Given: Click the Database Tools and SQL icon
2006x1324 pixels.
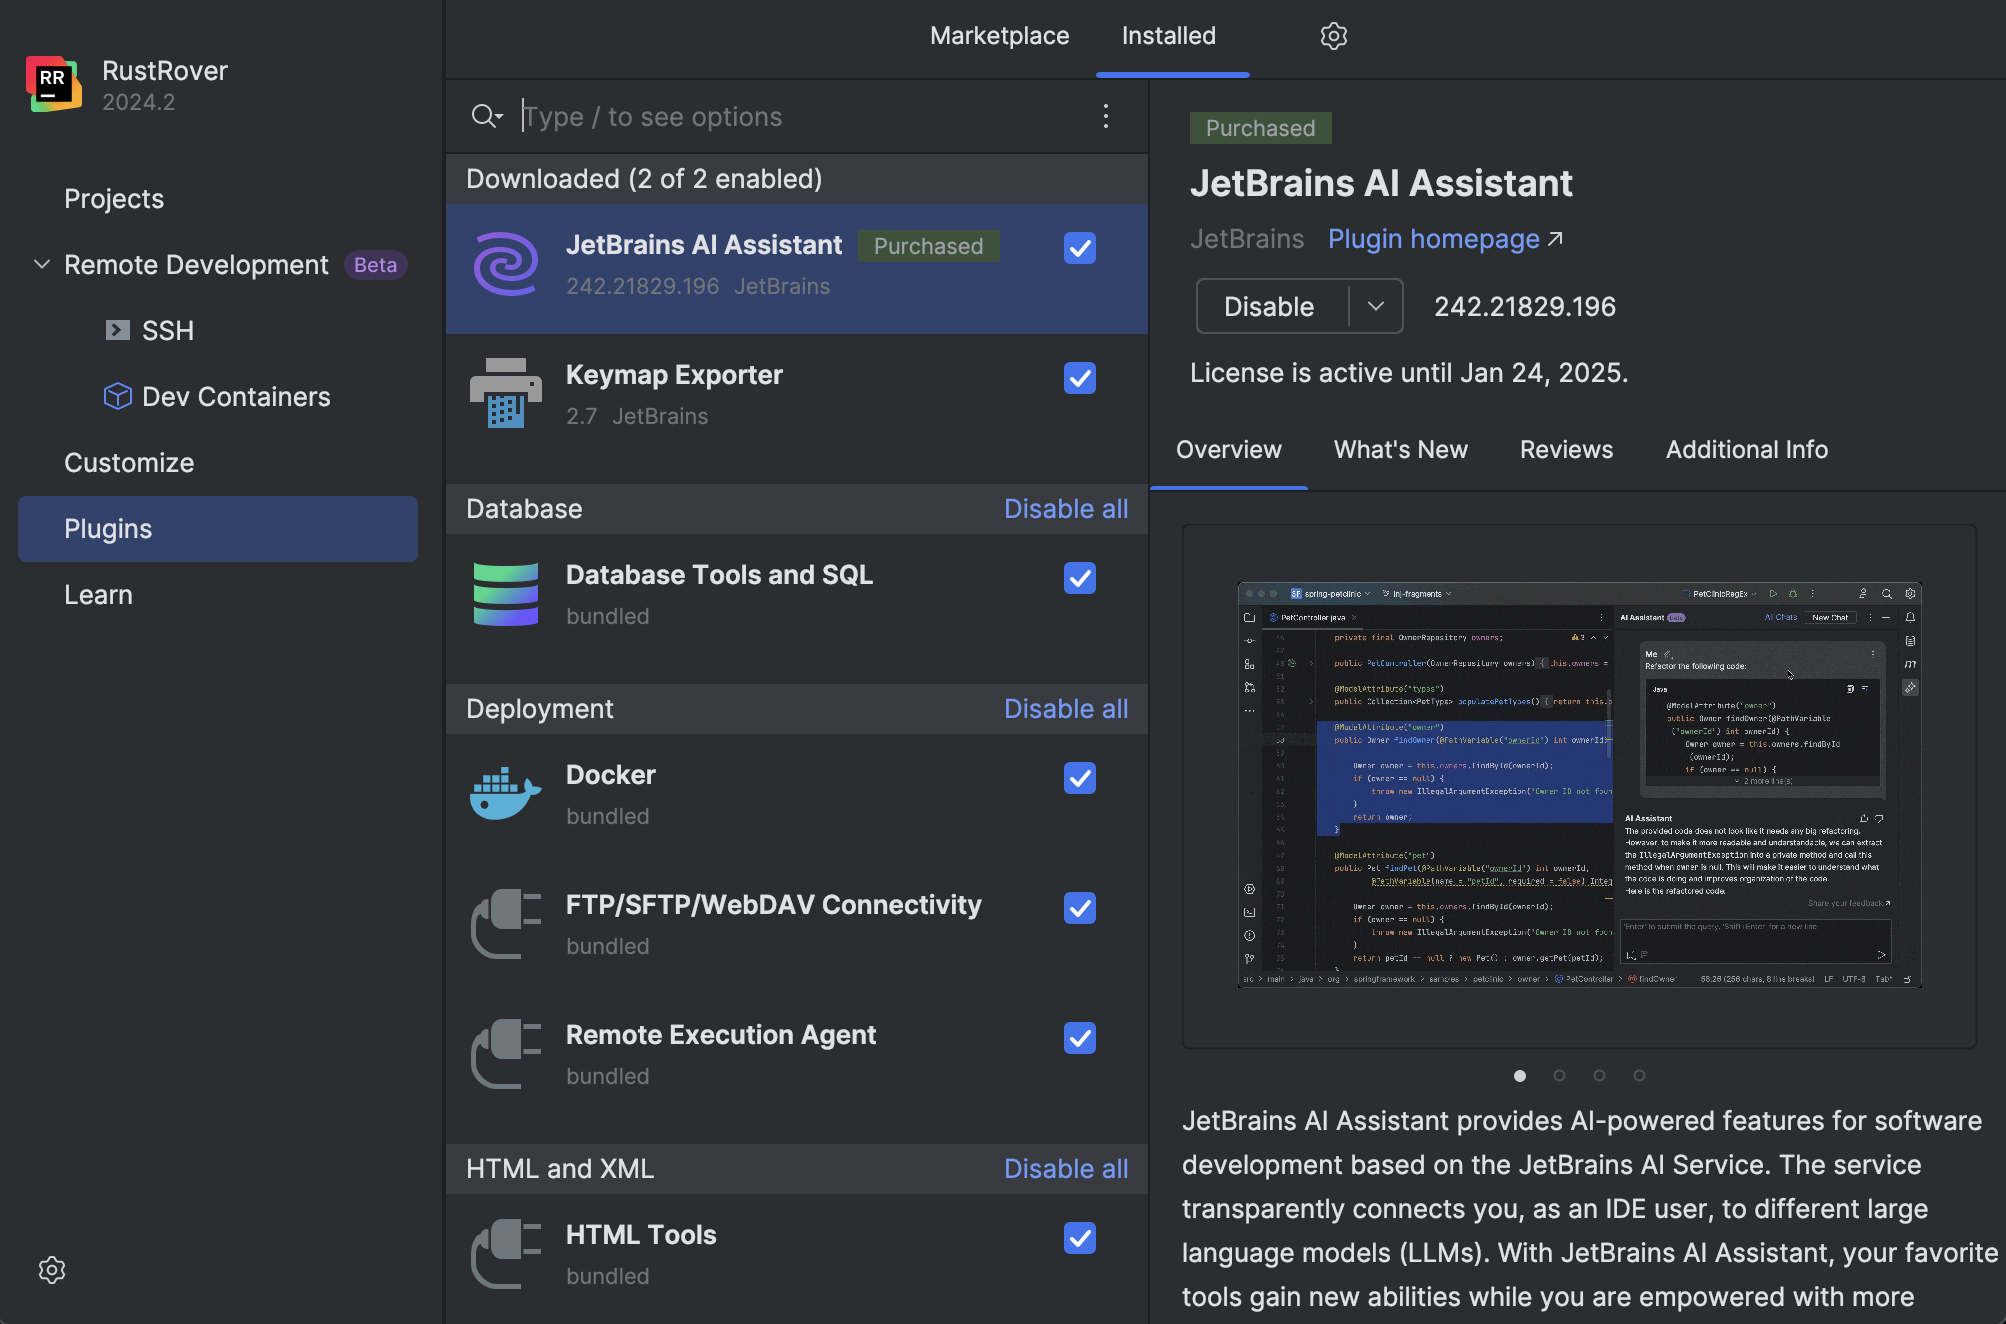Looking at the screenshot, I should point(505,594).
